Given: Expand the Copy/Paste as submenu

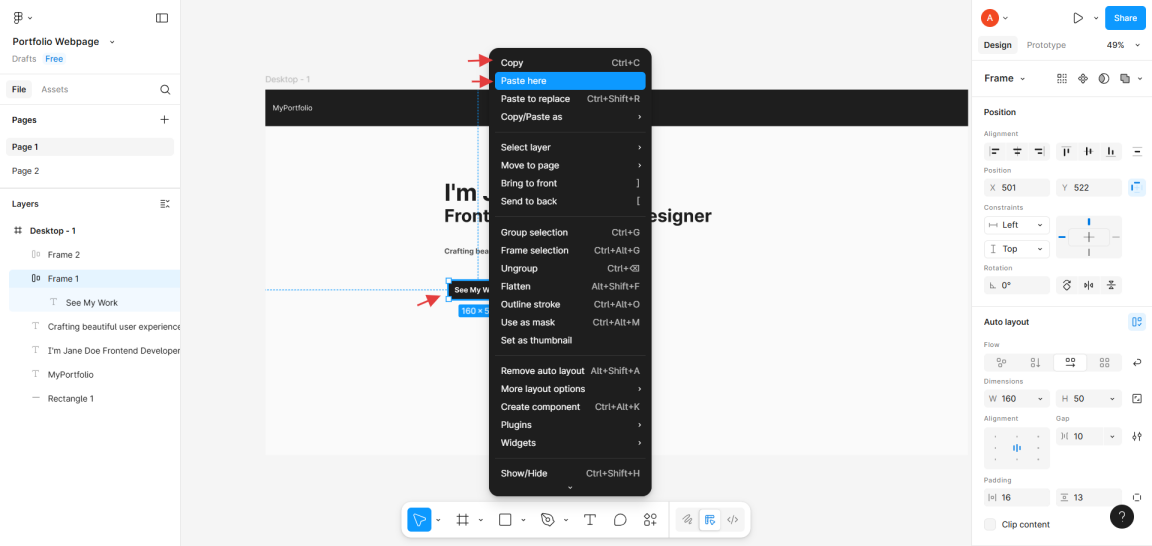Looking at the screenshot, I should click(570, 117).
